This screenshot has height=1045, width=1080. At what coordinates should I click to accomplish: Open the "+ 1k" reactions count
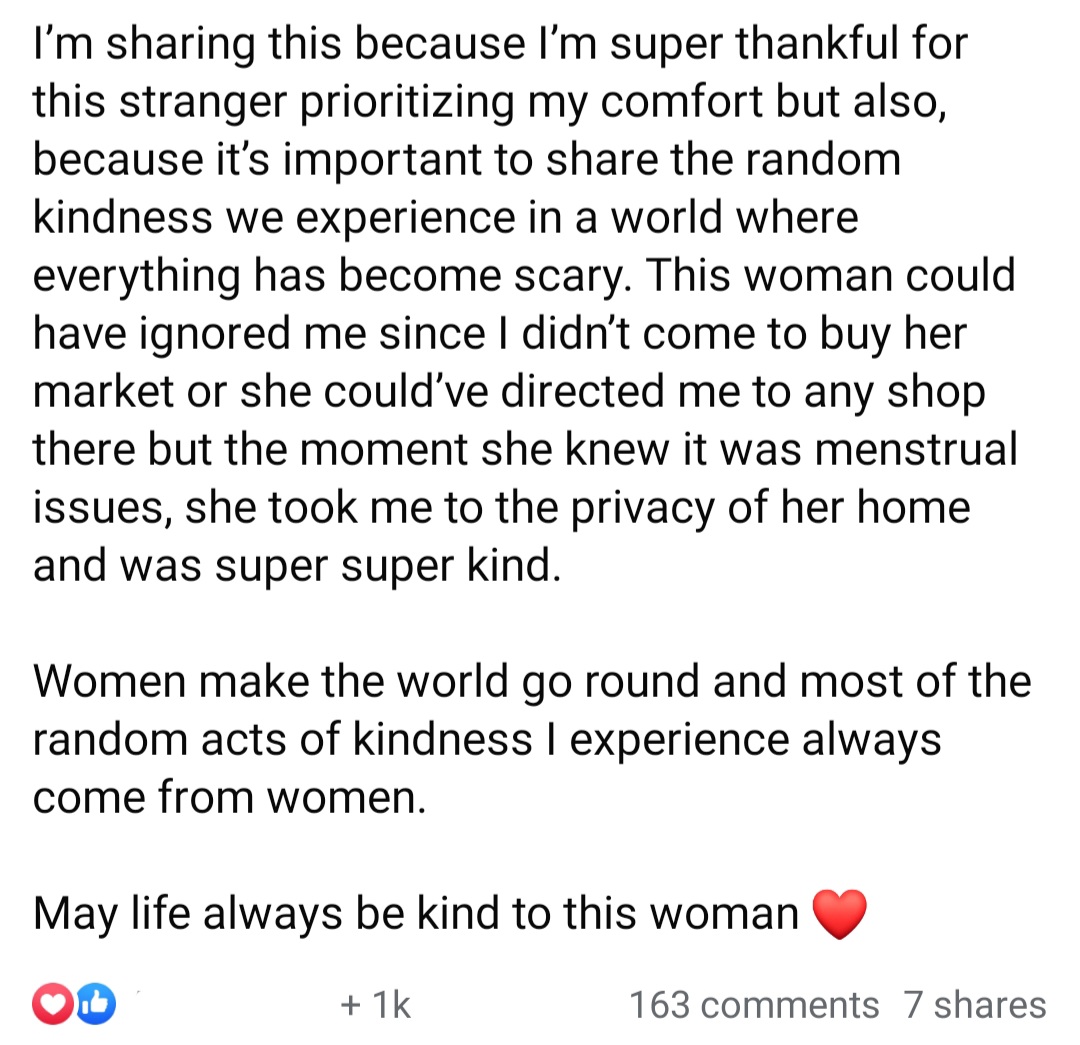[375, 1004]
